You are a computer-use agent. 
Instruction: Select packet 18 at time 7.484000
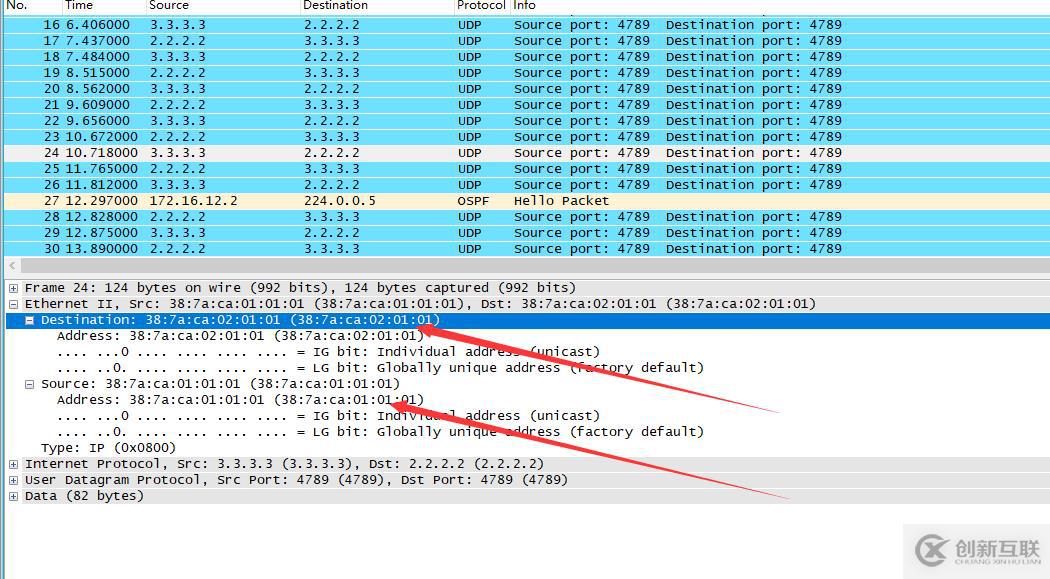(526, 57)
